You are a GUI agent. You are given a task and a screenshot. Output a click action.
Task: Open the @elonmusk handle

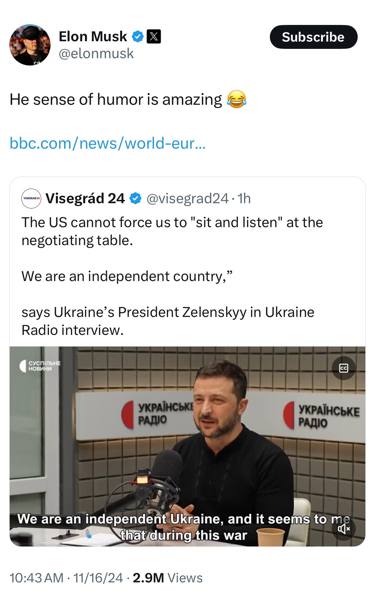96,54
